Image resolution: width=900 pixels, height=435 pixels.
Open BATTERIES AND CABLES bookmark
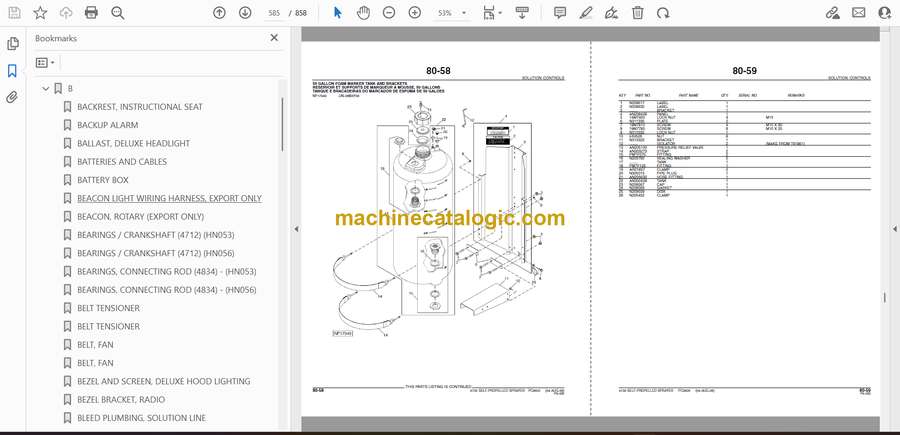pos(122,162)
